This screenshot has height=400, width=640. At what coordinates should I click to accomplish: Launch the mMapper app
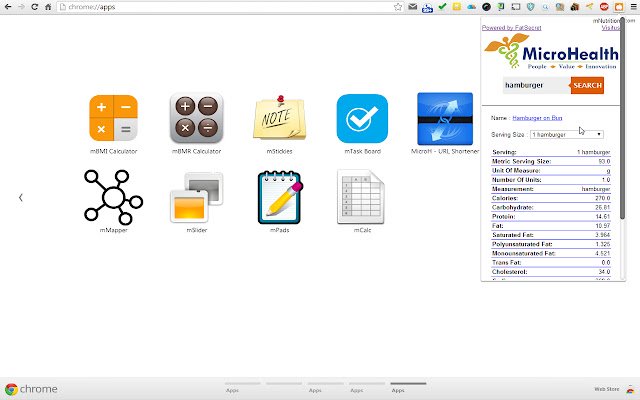[x=113, y=197]
